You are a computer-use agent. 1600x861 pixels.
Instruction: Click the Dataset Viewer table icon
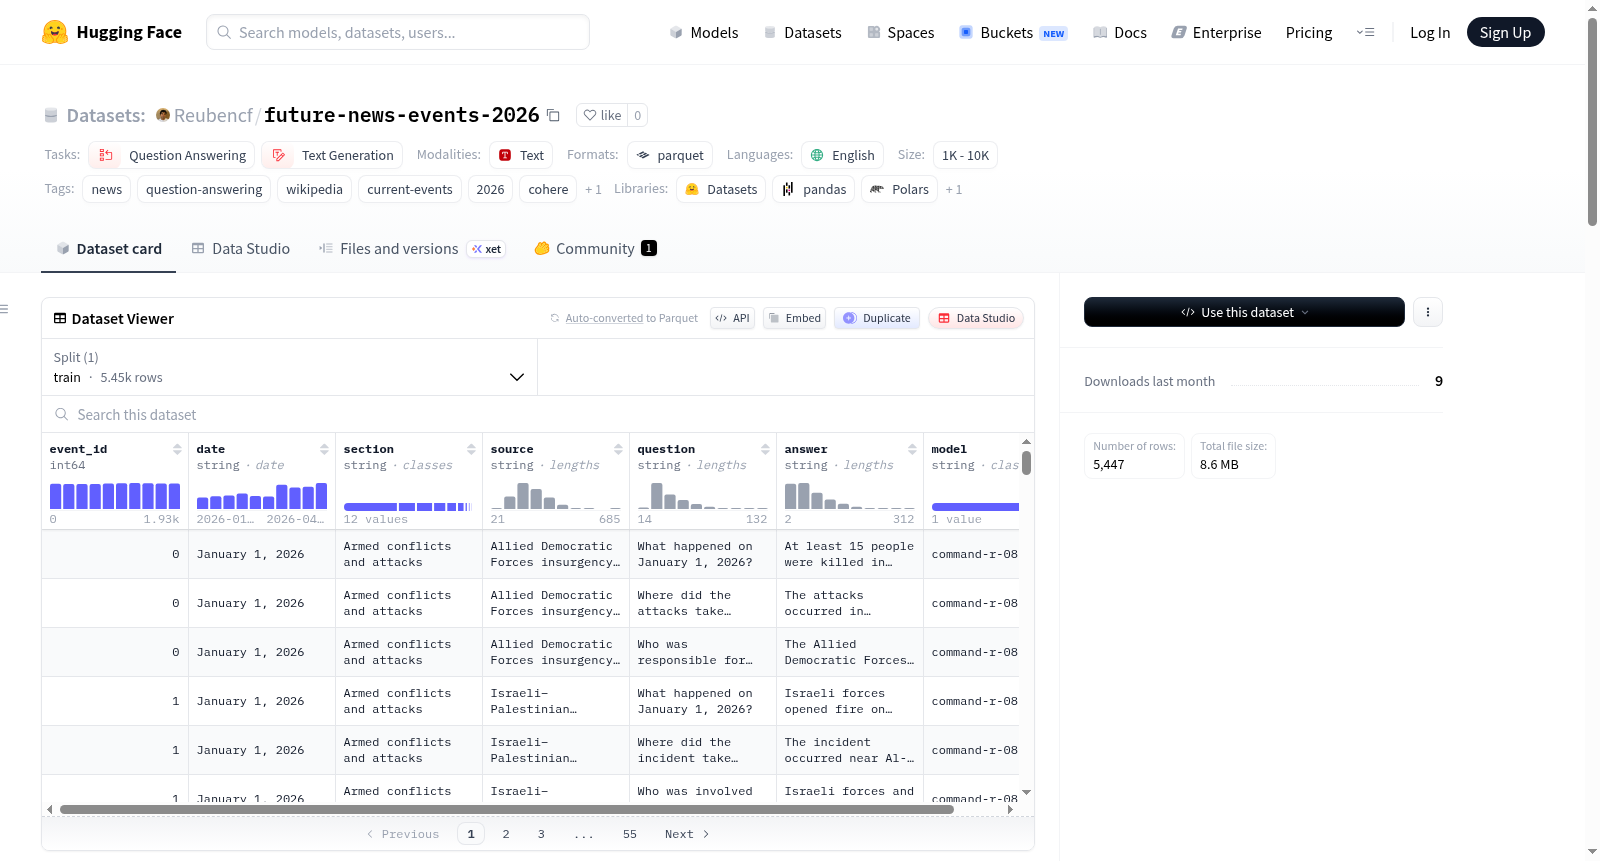[x=60, y=318]
